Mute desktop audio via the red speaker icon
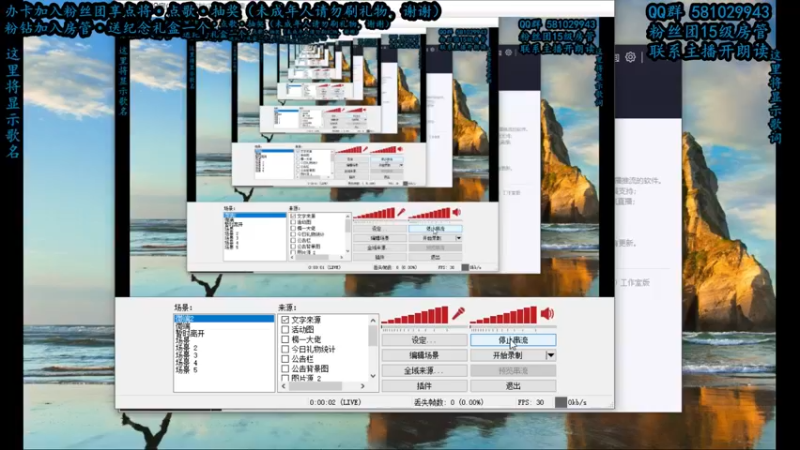Viewport: 800px width, 450px height. click(547, 313)
